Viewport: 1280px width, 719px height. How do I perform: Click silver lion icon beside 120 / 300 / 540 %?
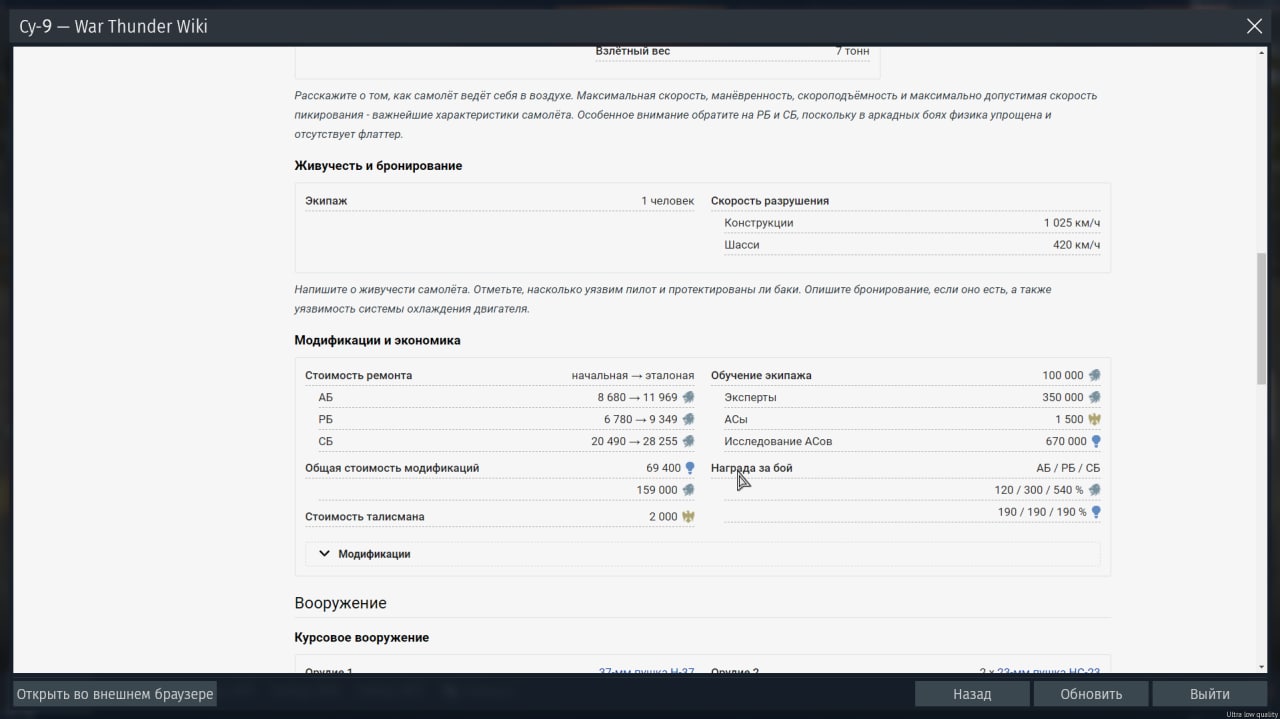pyautogui.click(x=1095, y=490)
